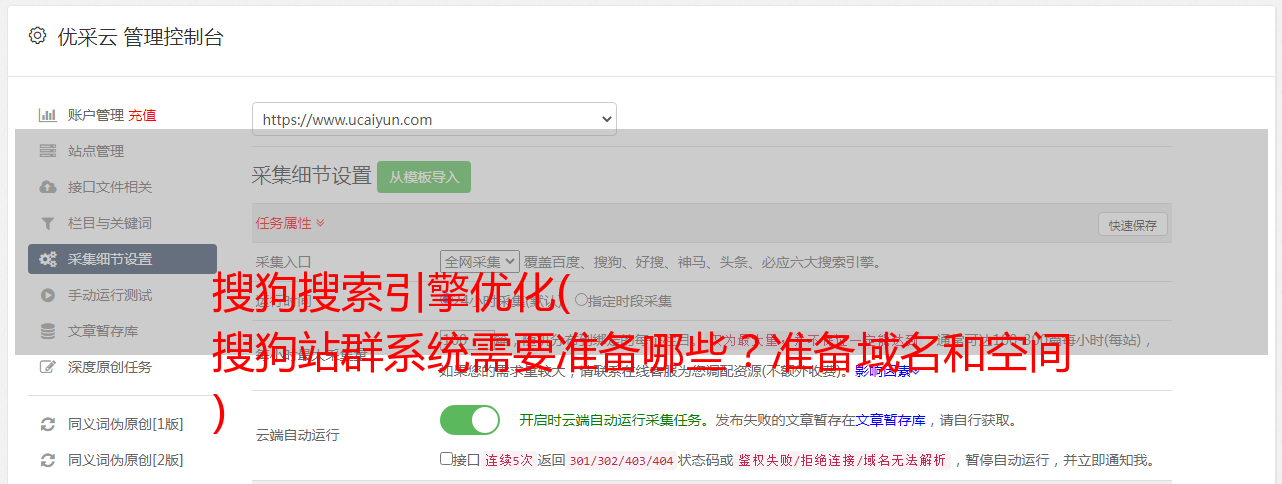The image size is (1282, 484).
Task: Click the 优采云 管理控制台 title
Action: pyautogui.click(x=140, y=37)
